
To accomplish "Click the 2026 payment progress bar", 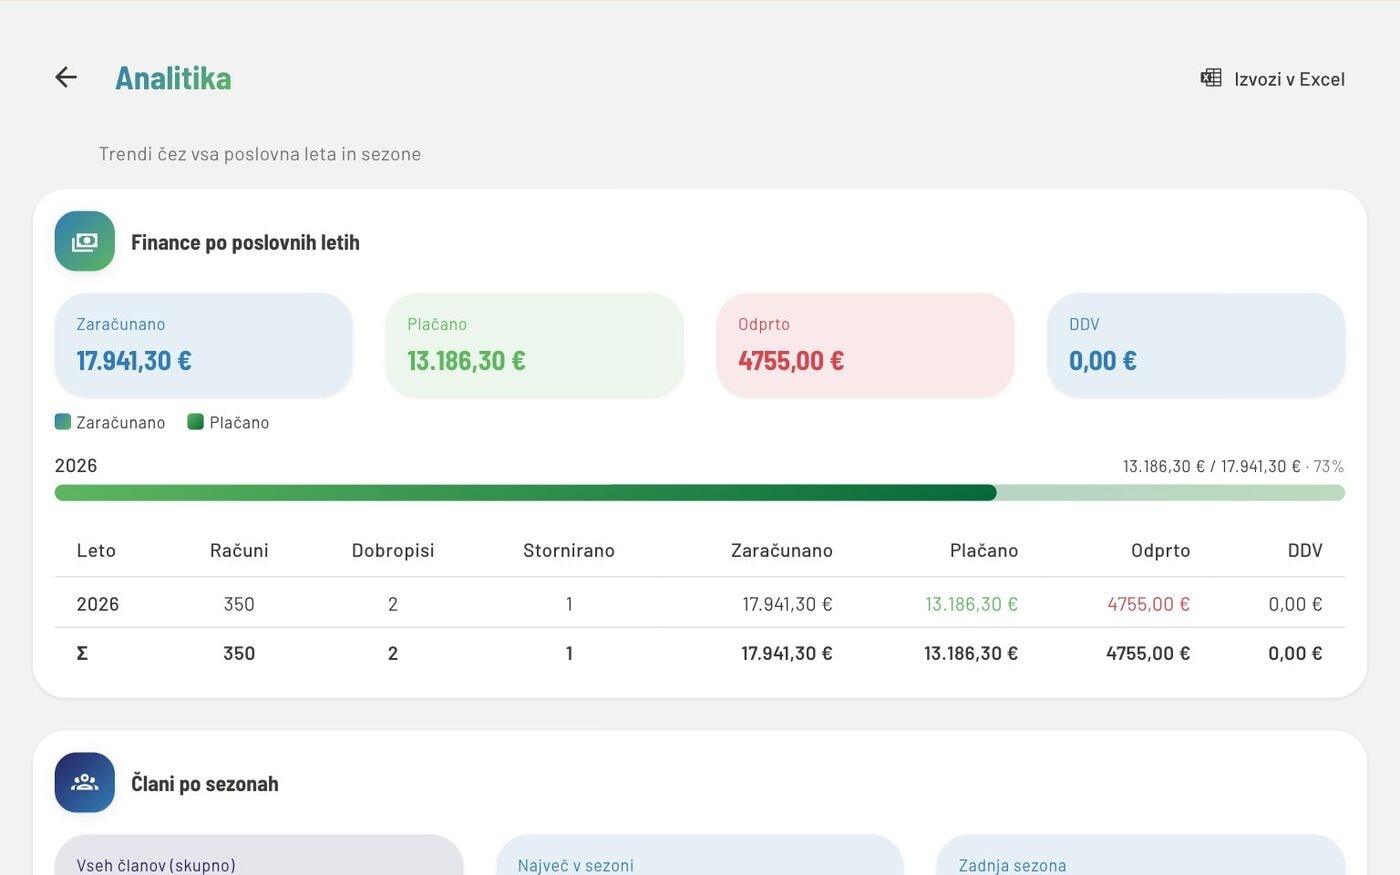I will click(x=700, y=493).
